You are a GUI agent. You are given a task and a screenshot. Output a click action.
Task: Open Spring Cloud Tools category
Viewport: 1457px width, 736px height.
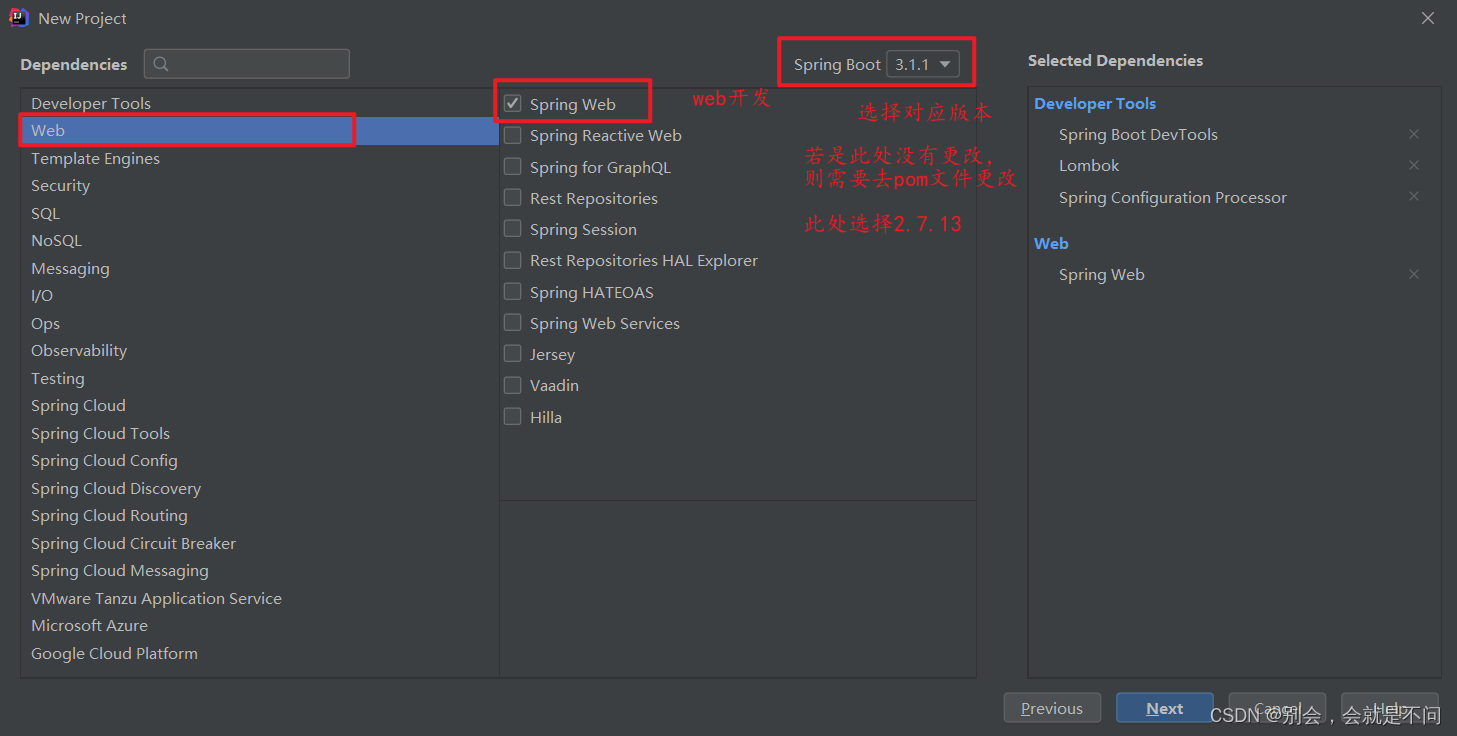click(259, 433)
